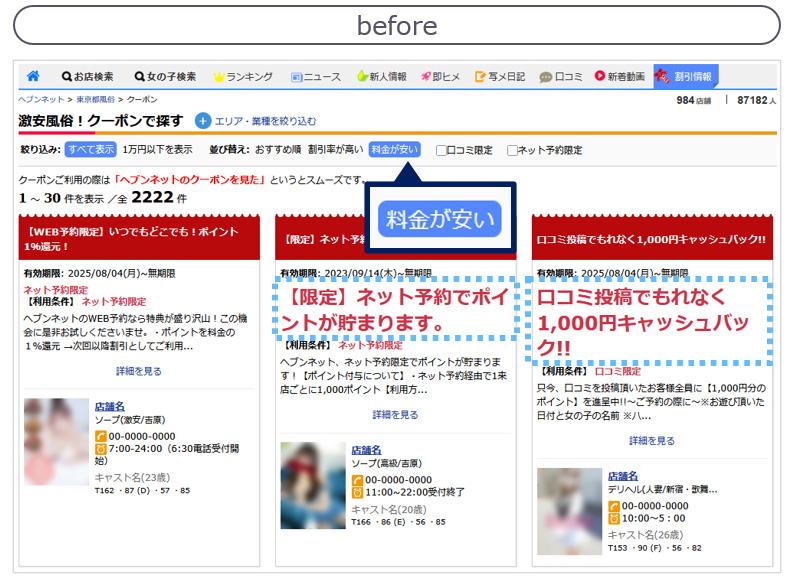Sort by 料金が安い in sort bar
The width and height of the screenshot is (794, 584).
click(x=394, y=149)
